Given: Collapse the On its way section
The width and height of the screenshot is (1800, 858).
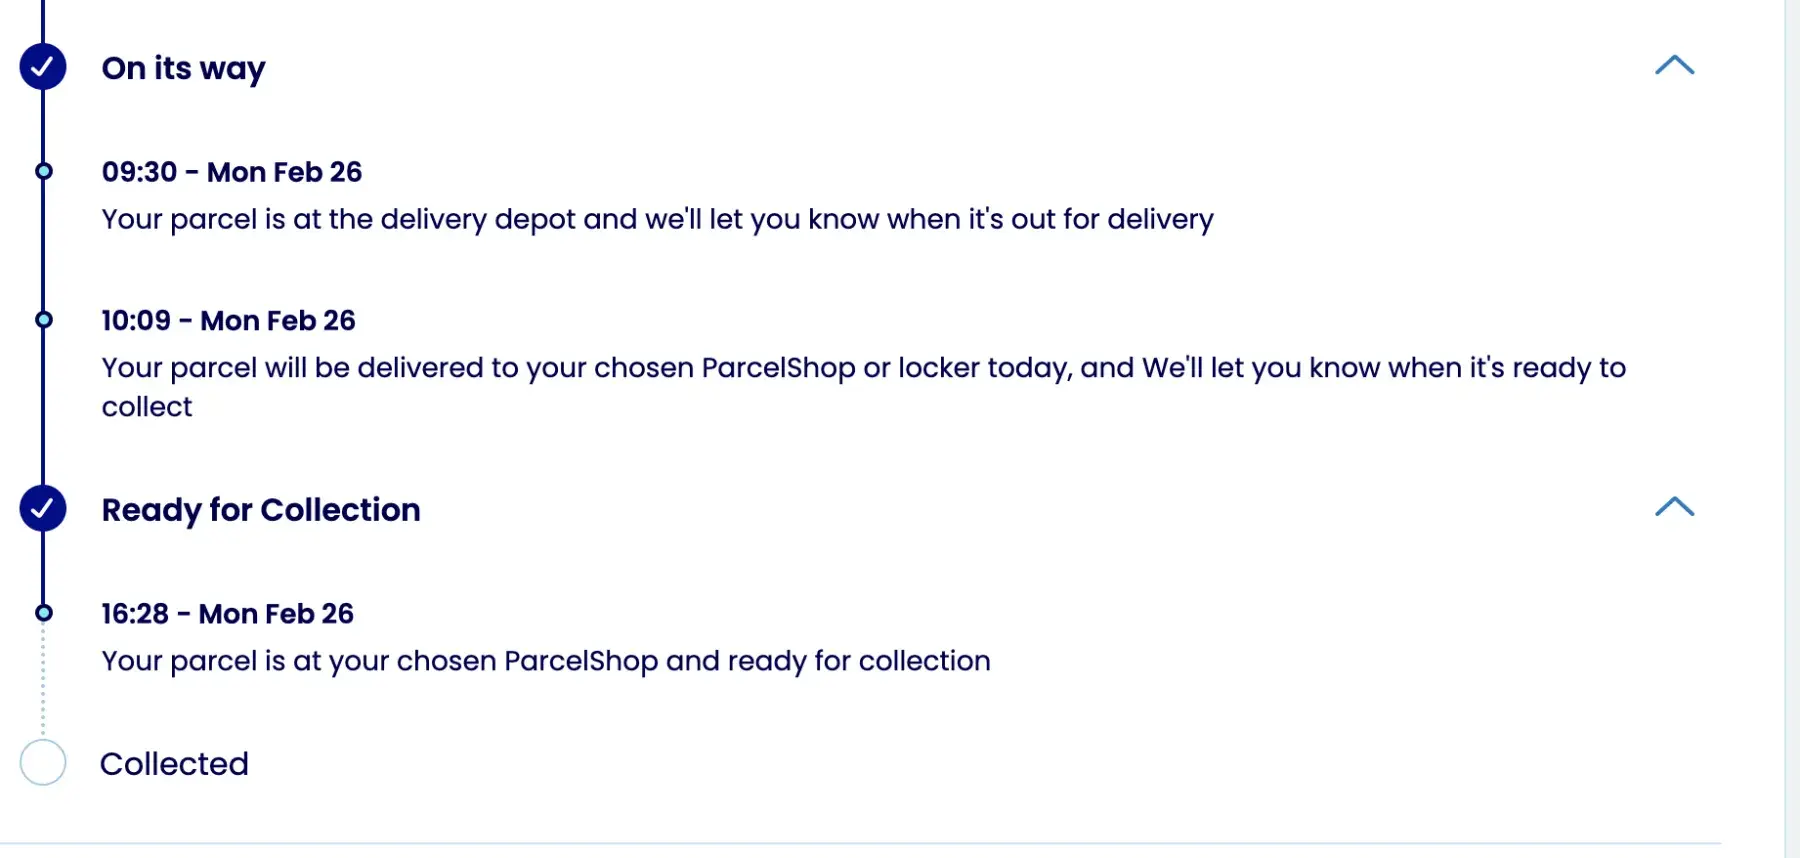Looking at the screenshot, I should (1674, 66).
